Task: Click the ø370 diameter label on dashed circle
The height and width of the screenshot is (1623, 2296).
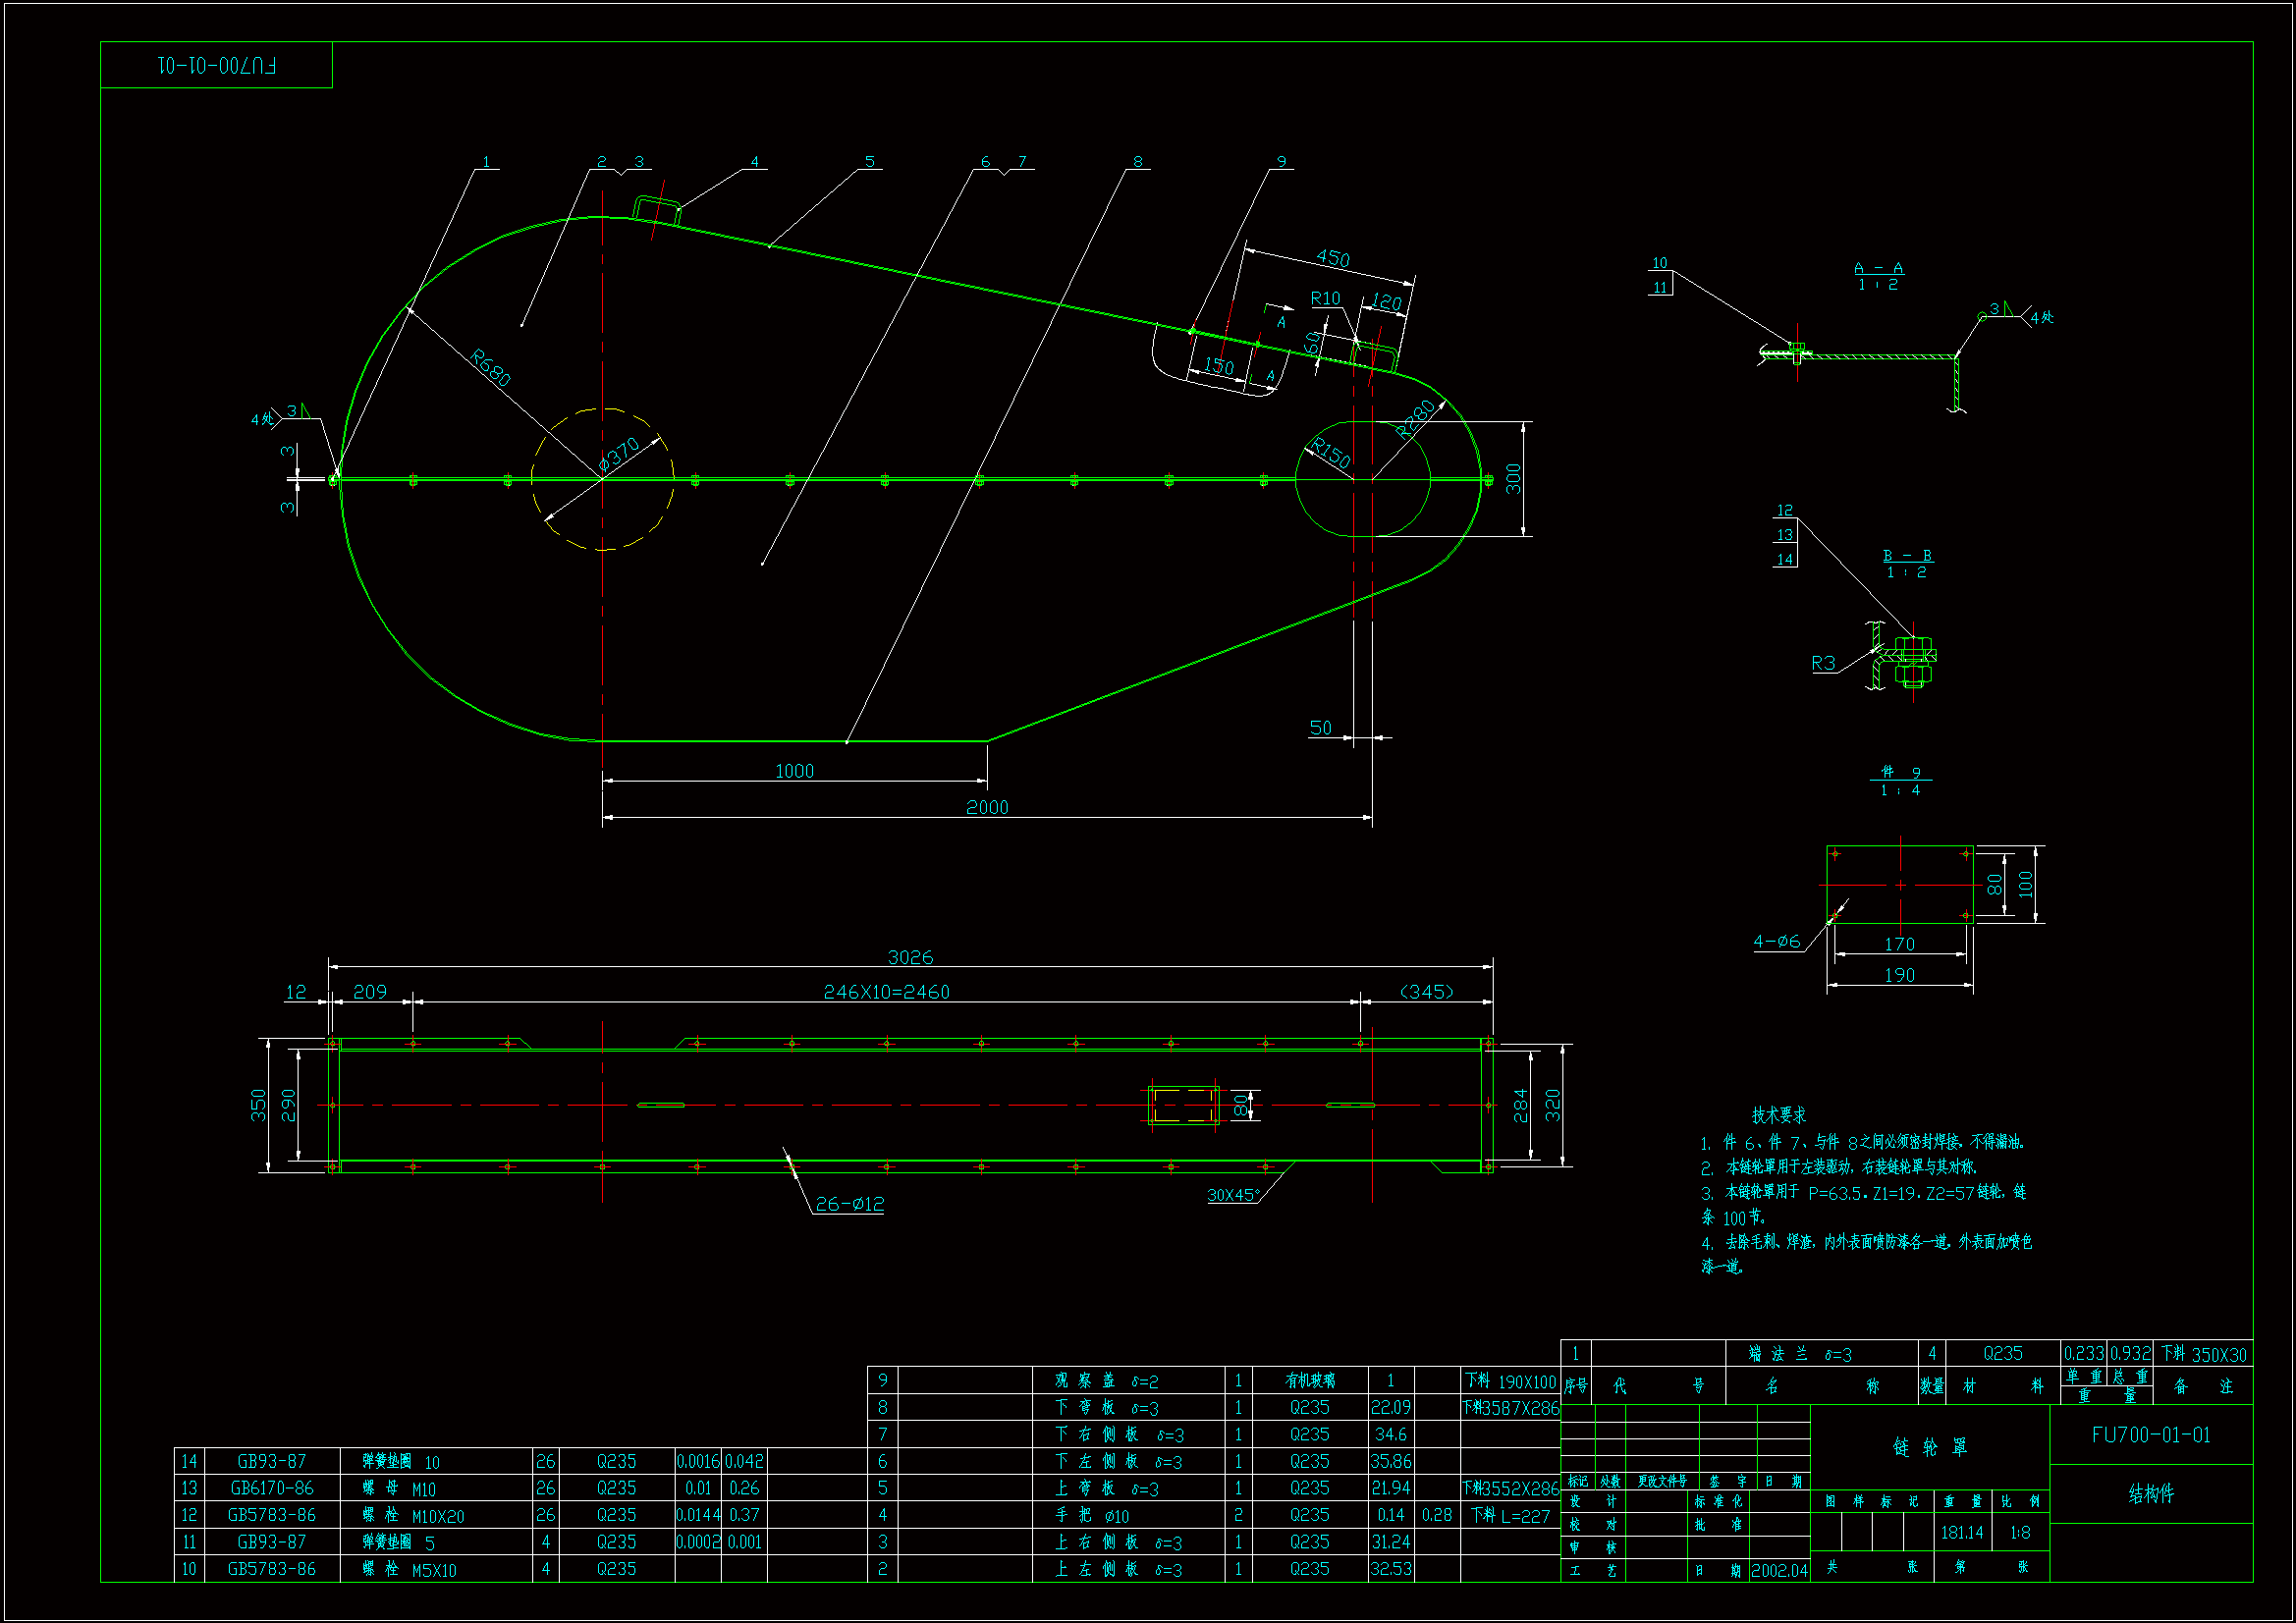Action: click(619, 455)
